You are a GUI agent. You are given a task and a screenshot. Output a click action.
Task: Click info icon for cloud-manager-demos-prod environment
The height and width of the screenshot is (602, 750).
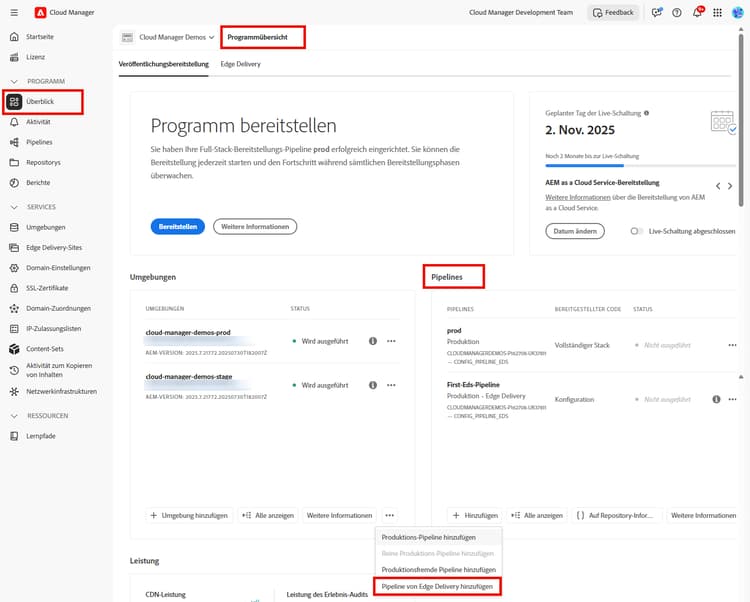tap(373, 341)
